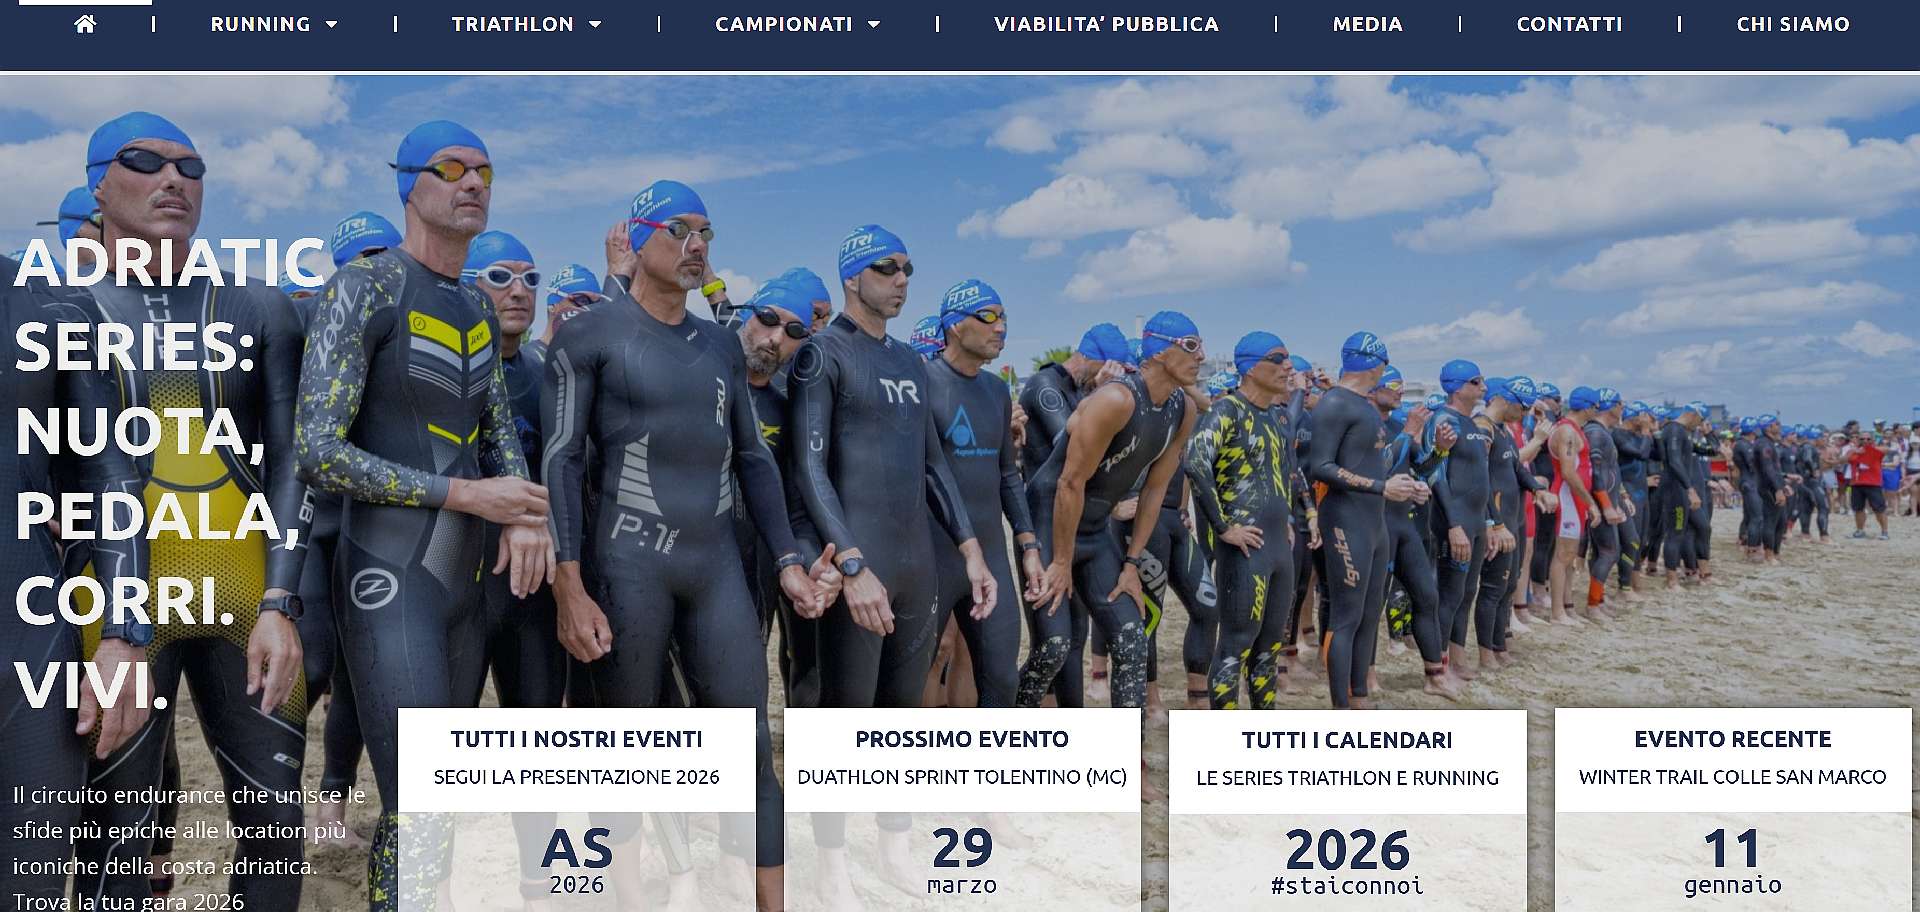Go to the Media page
Viewport: 1920px width, 912px height.
1367,24
